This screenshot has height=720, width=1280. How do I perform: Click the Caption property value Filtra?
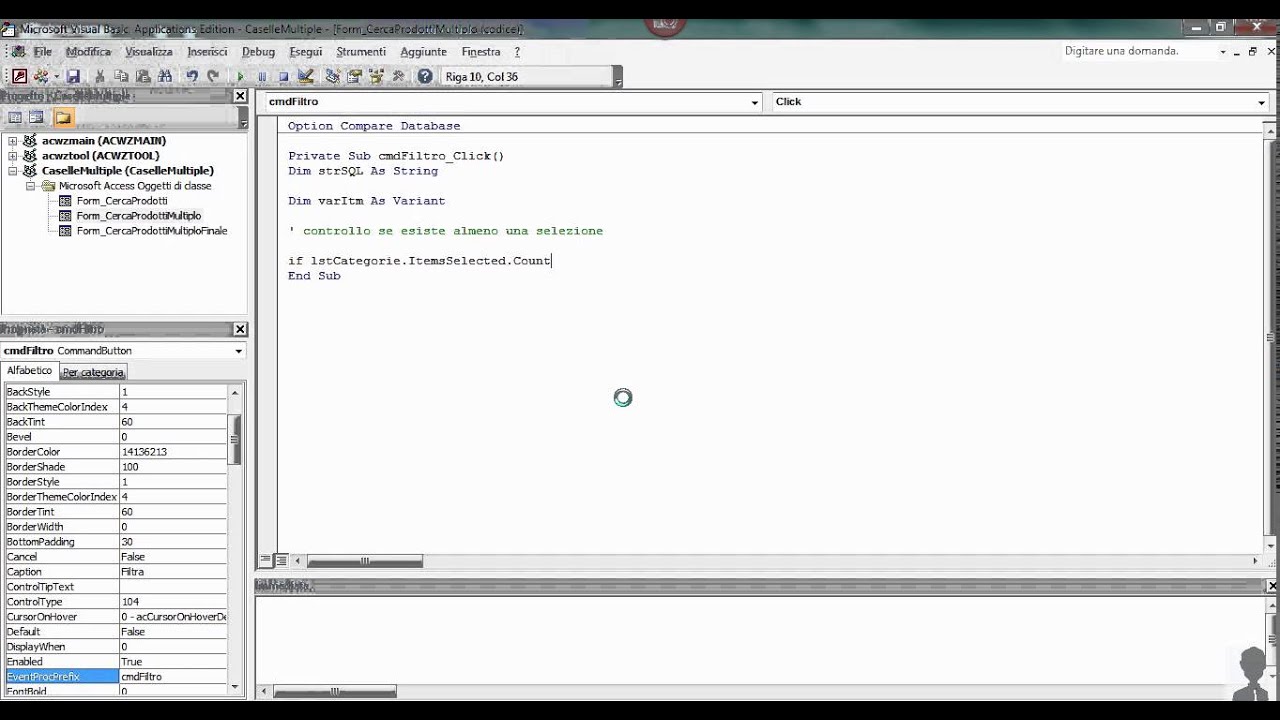[173, 572]
